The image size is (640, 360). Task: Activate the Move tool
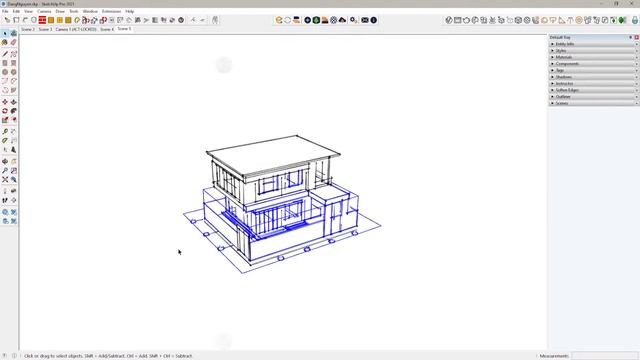click(x=5, y=102)
